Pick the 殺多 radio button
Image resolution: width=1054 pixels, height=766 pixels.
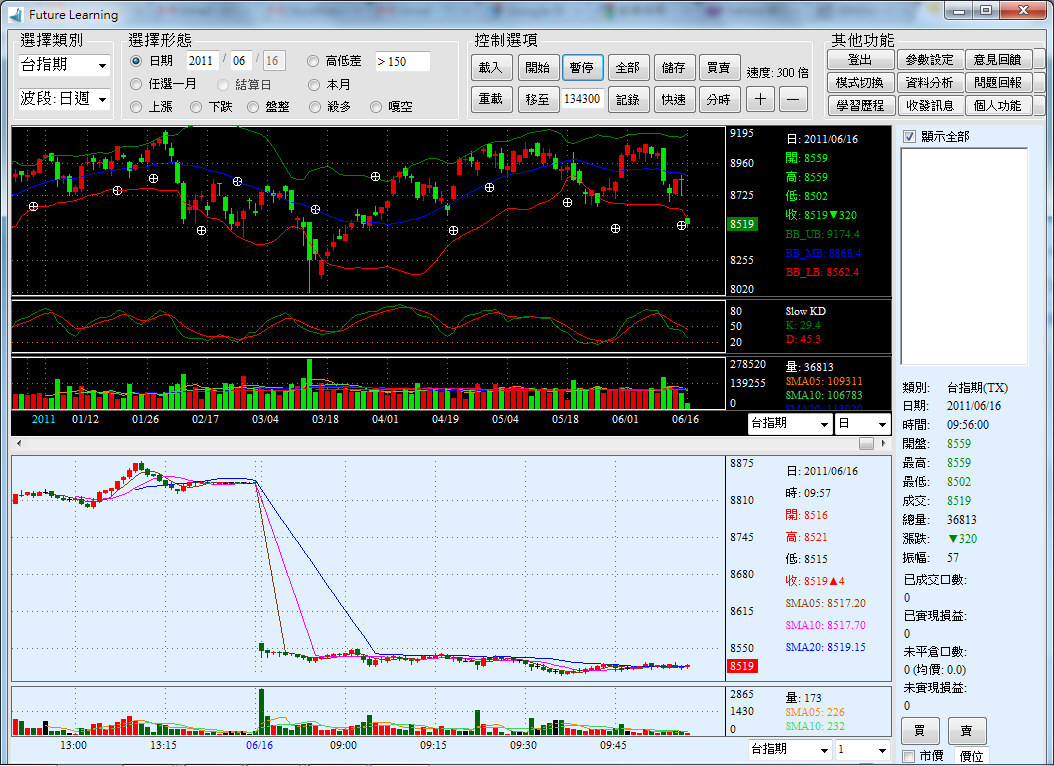pos(314,107)
